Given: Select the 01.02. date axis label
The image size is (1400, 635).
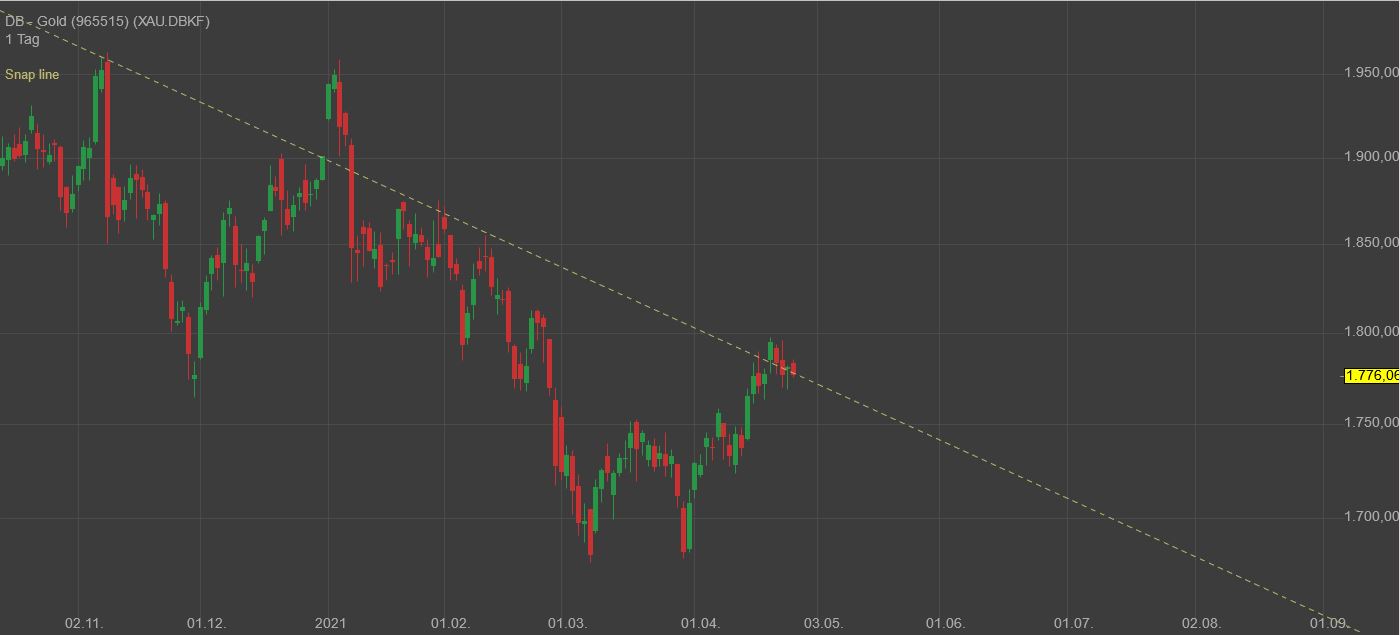Looking at the screenshot, I should 450,623.
